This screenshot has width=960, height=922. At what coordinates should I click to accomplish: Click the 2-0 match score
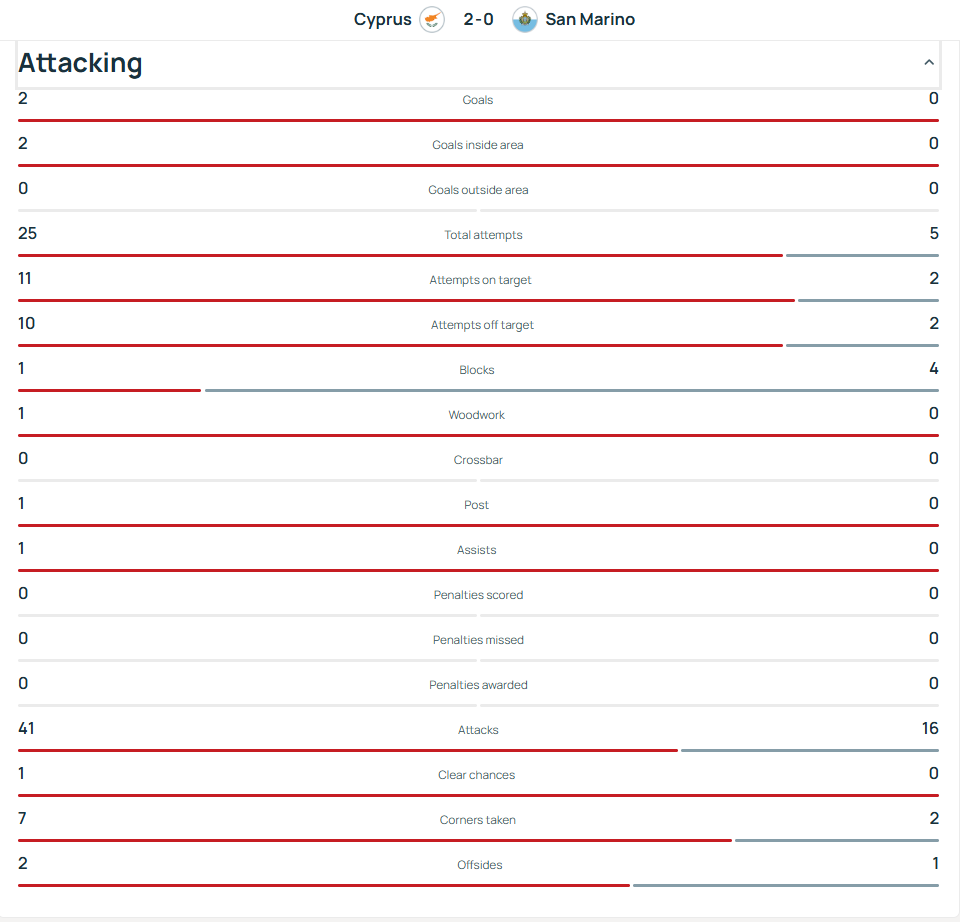(478, 19)
